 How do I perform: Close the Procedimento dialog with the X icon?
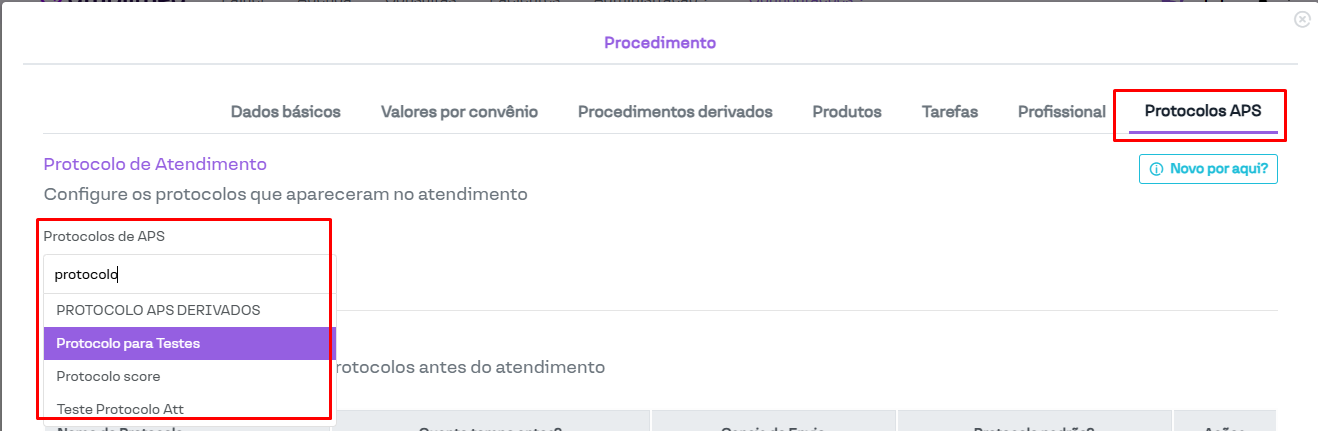click(x=1302, y=20)
